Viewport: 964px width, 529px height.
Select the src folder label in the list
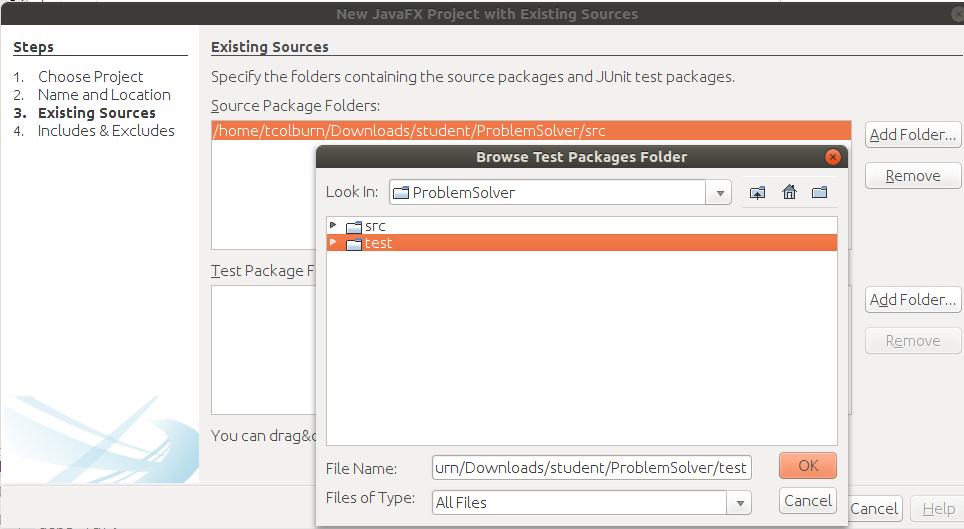click(375, 226)
